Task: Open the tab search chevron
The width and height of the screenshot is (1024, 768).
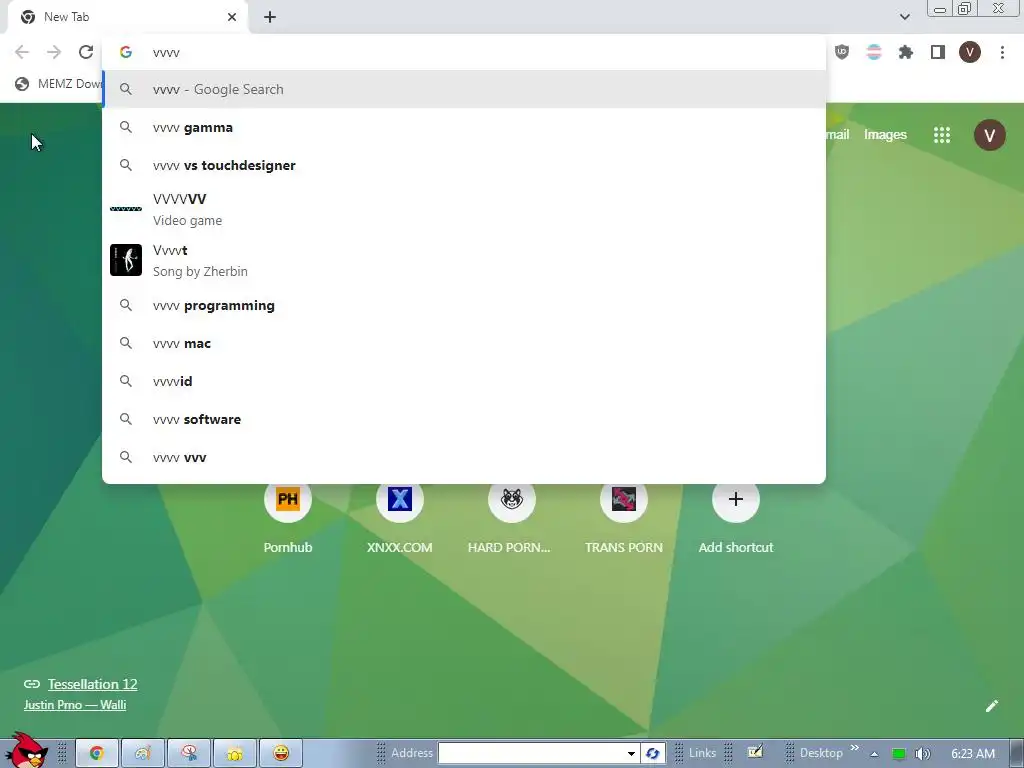Action: 904,17
